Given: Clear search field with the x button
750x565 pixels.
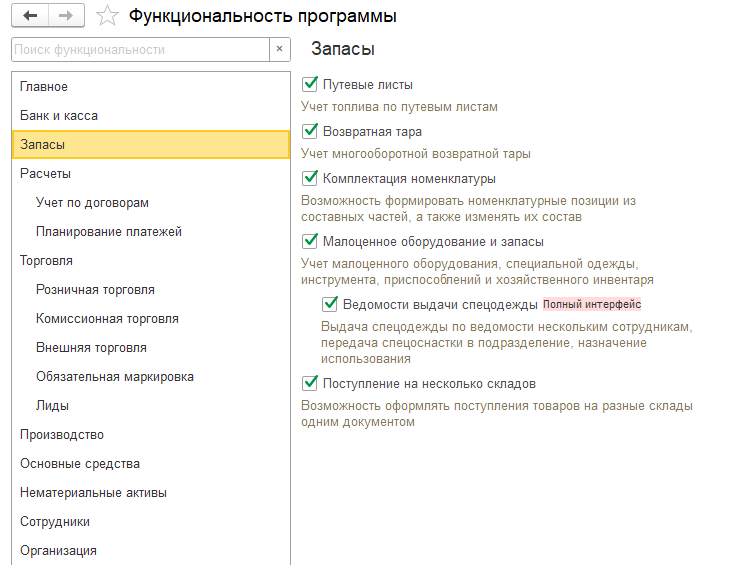Looking at the screenshot, I should pyautogui.click(x=280, y=49).
